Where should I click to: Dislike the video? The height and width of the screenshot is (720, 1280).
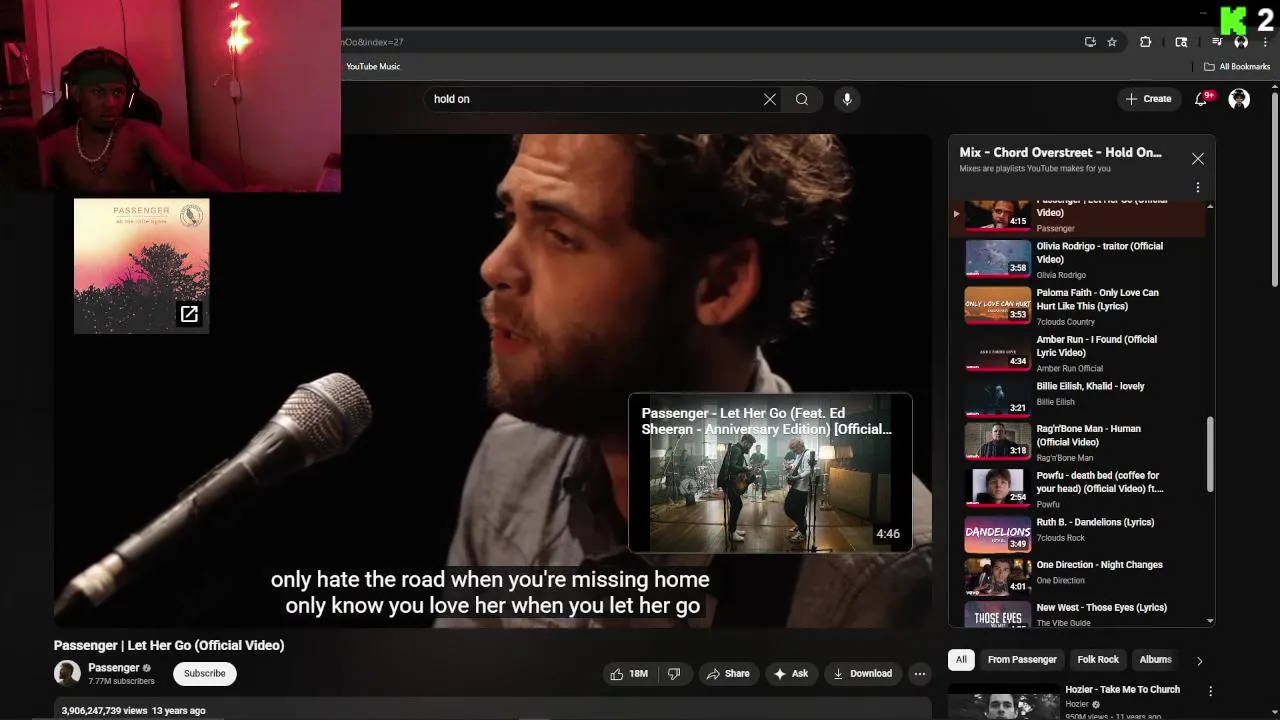click(x=674, y=674)
